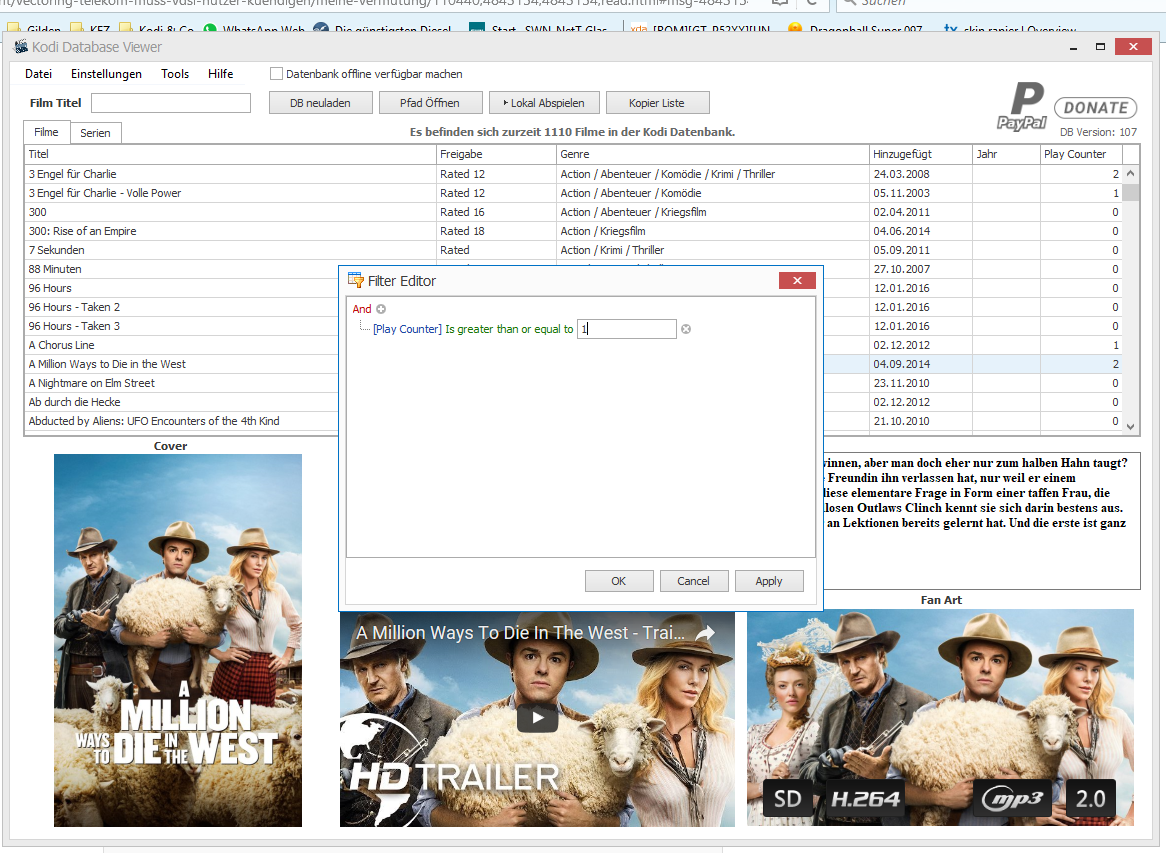Sort by the Jahr column header

1006,154
